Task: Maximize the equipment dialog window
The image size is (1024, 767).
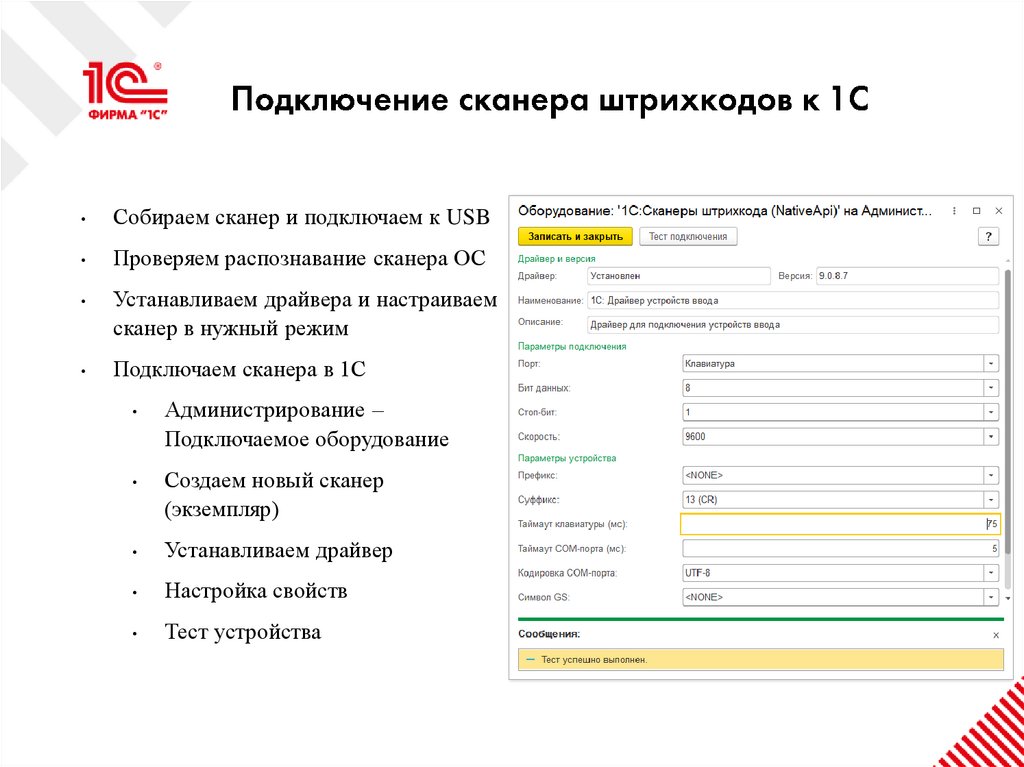Action: [x=976, y=211]
